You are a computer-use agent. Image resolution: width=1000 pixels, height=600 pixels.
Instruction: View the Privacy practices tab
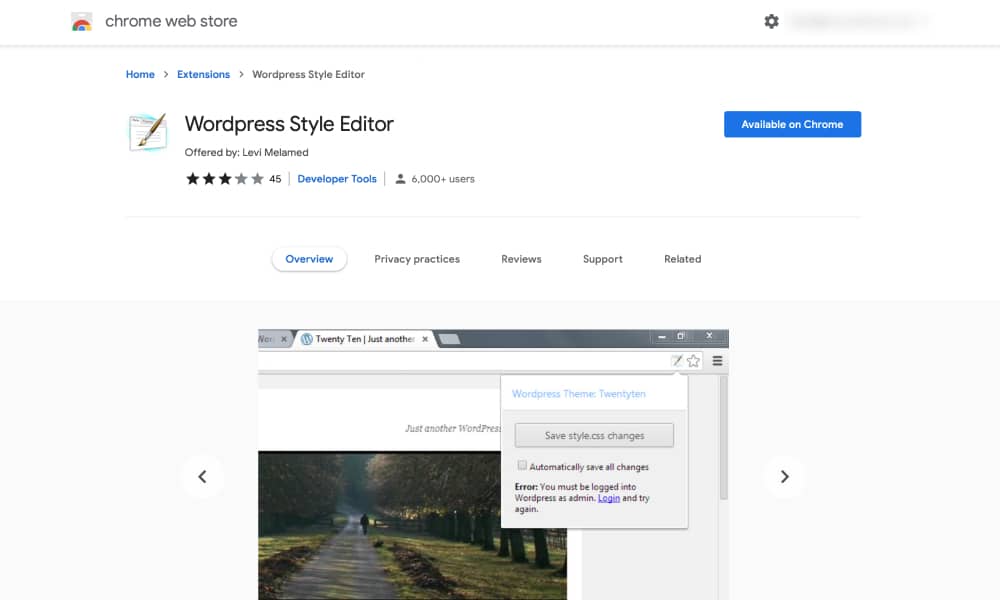[x=417, y=258]
